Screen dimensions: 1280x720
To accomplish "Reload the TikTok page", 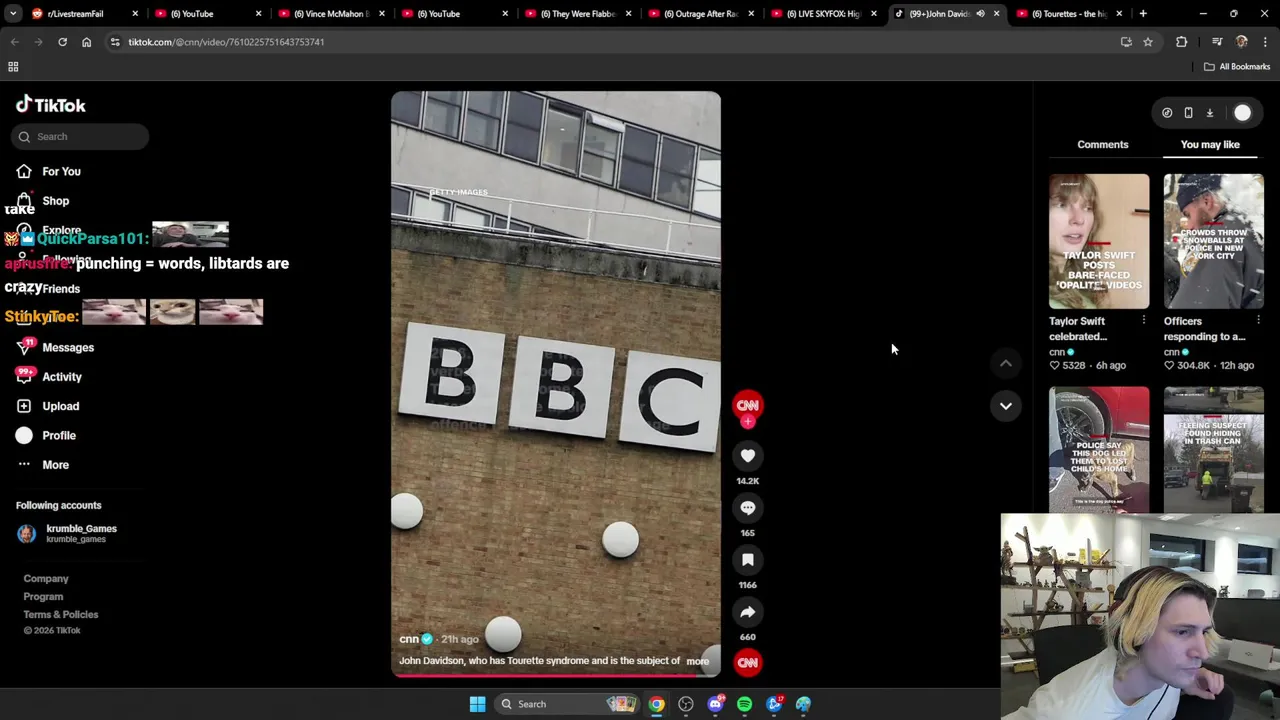I will (x=62, y=42).
